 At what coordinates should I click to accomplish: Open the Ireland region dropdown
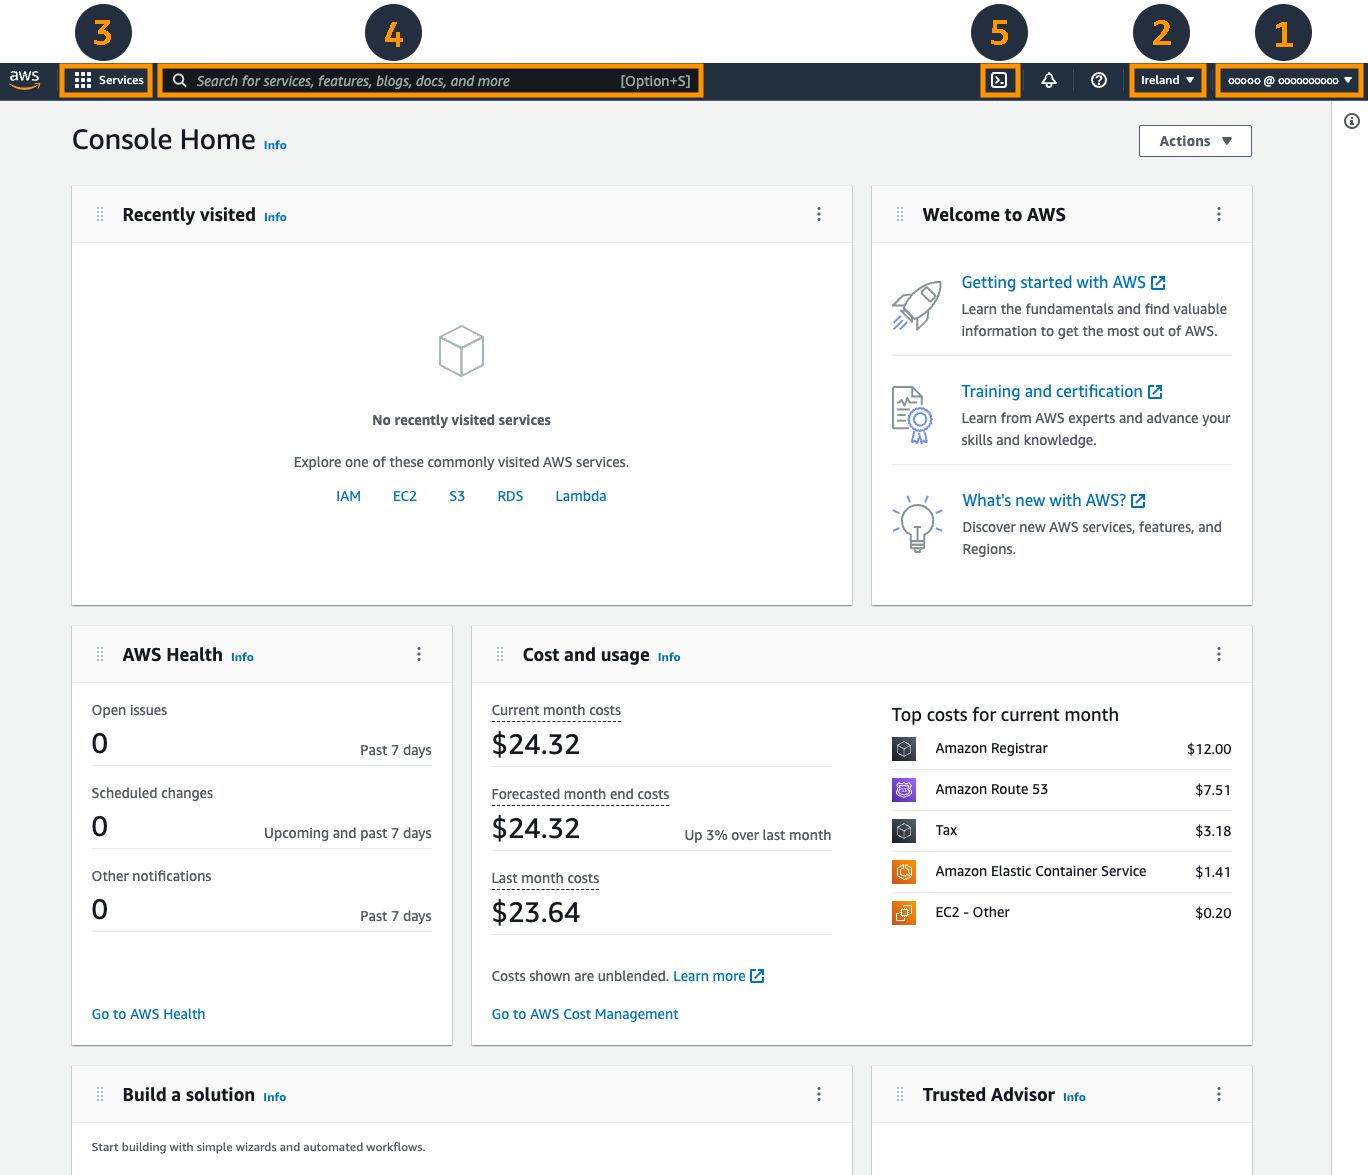pyautogui.click(x=1166, y=80)
